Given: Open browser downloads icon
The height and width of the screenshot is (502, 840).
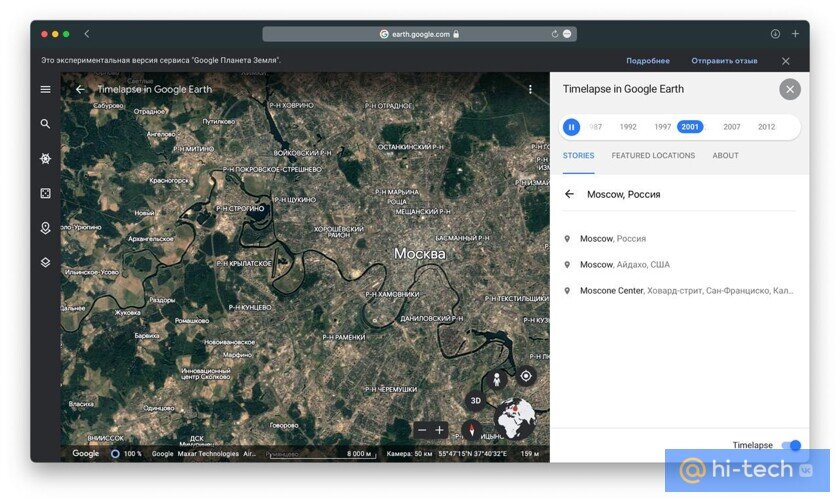Looking at the screenshot, I should pyautogui.click(x=775, y=34).
